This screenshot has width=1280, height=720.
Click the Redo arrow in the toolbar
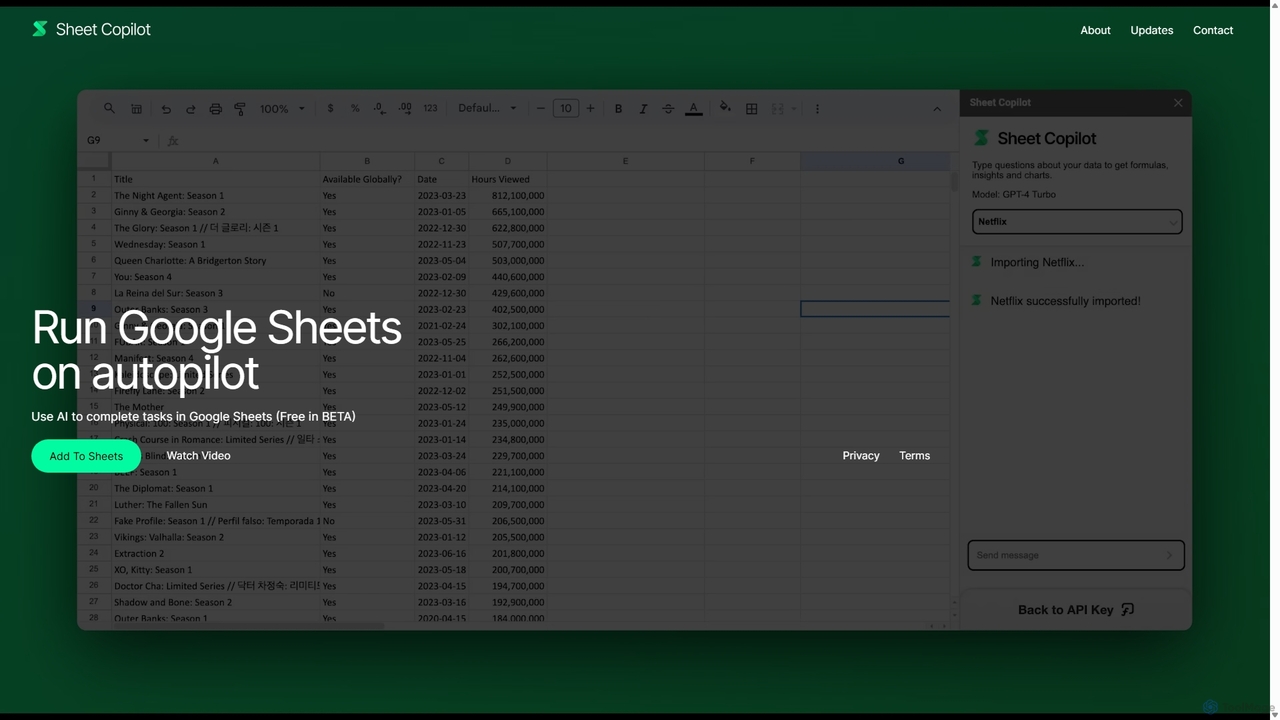190,108
